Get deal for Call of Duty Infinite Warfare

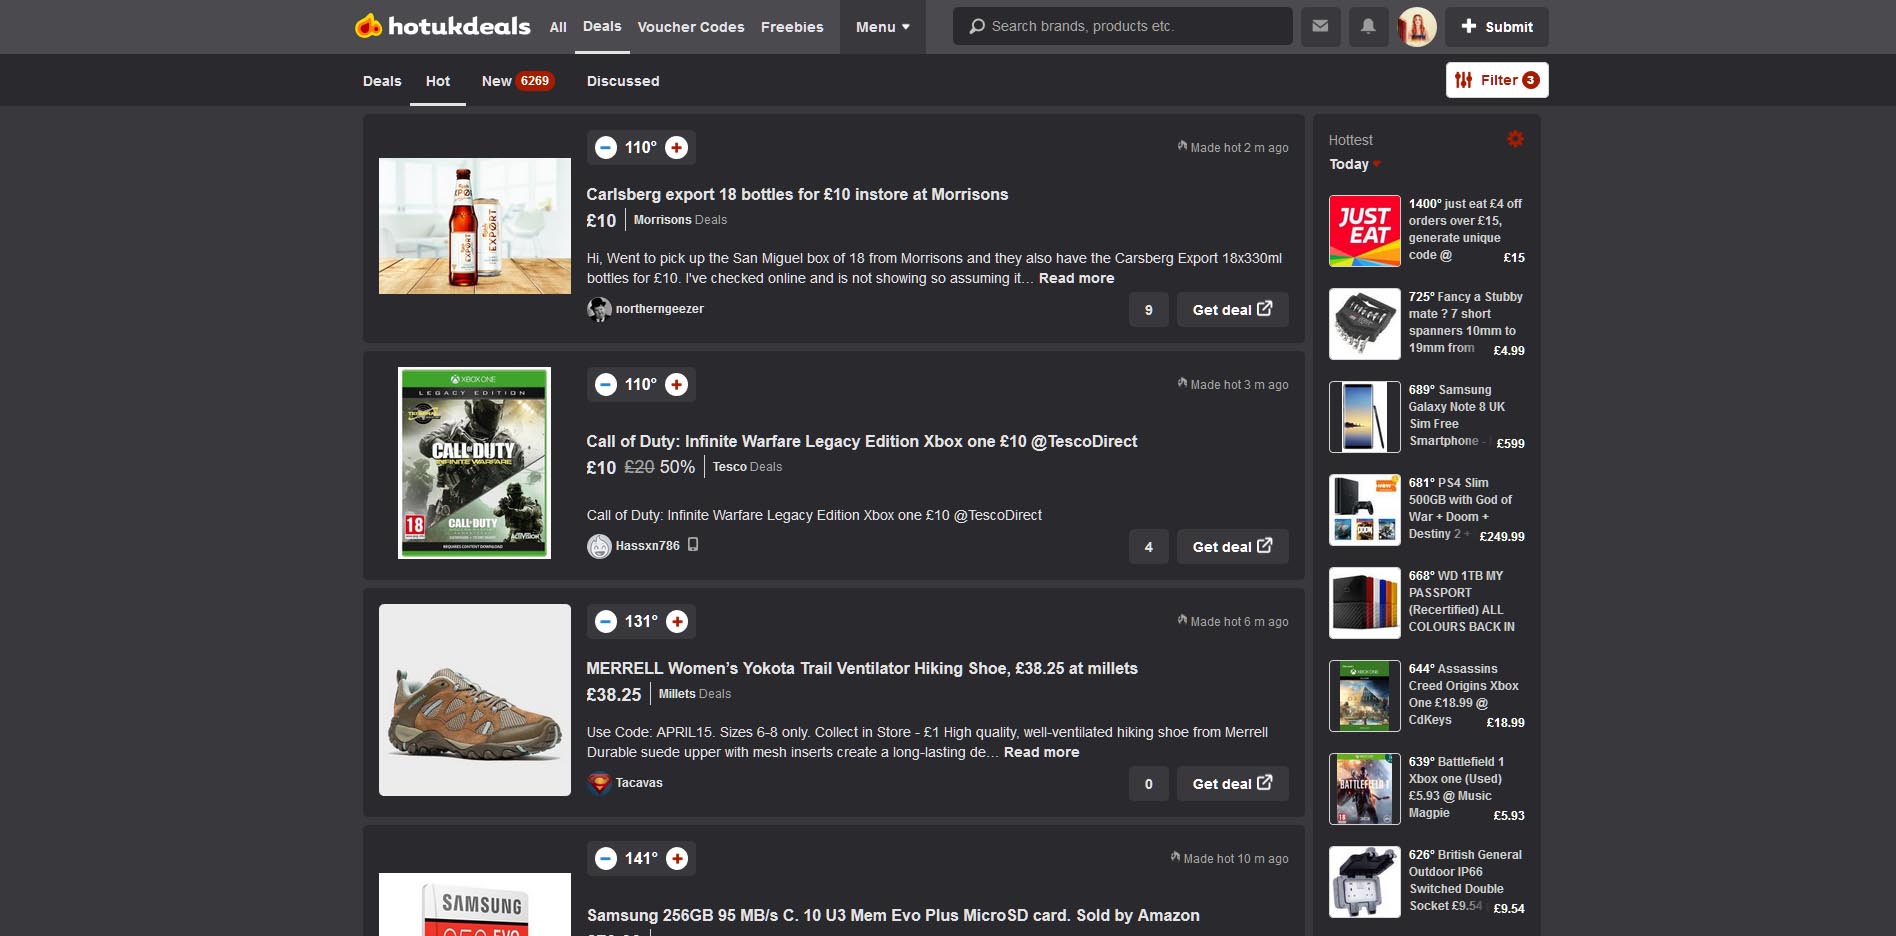1232,546
